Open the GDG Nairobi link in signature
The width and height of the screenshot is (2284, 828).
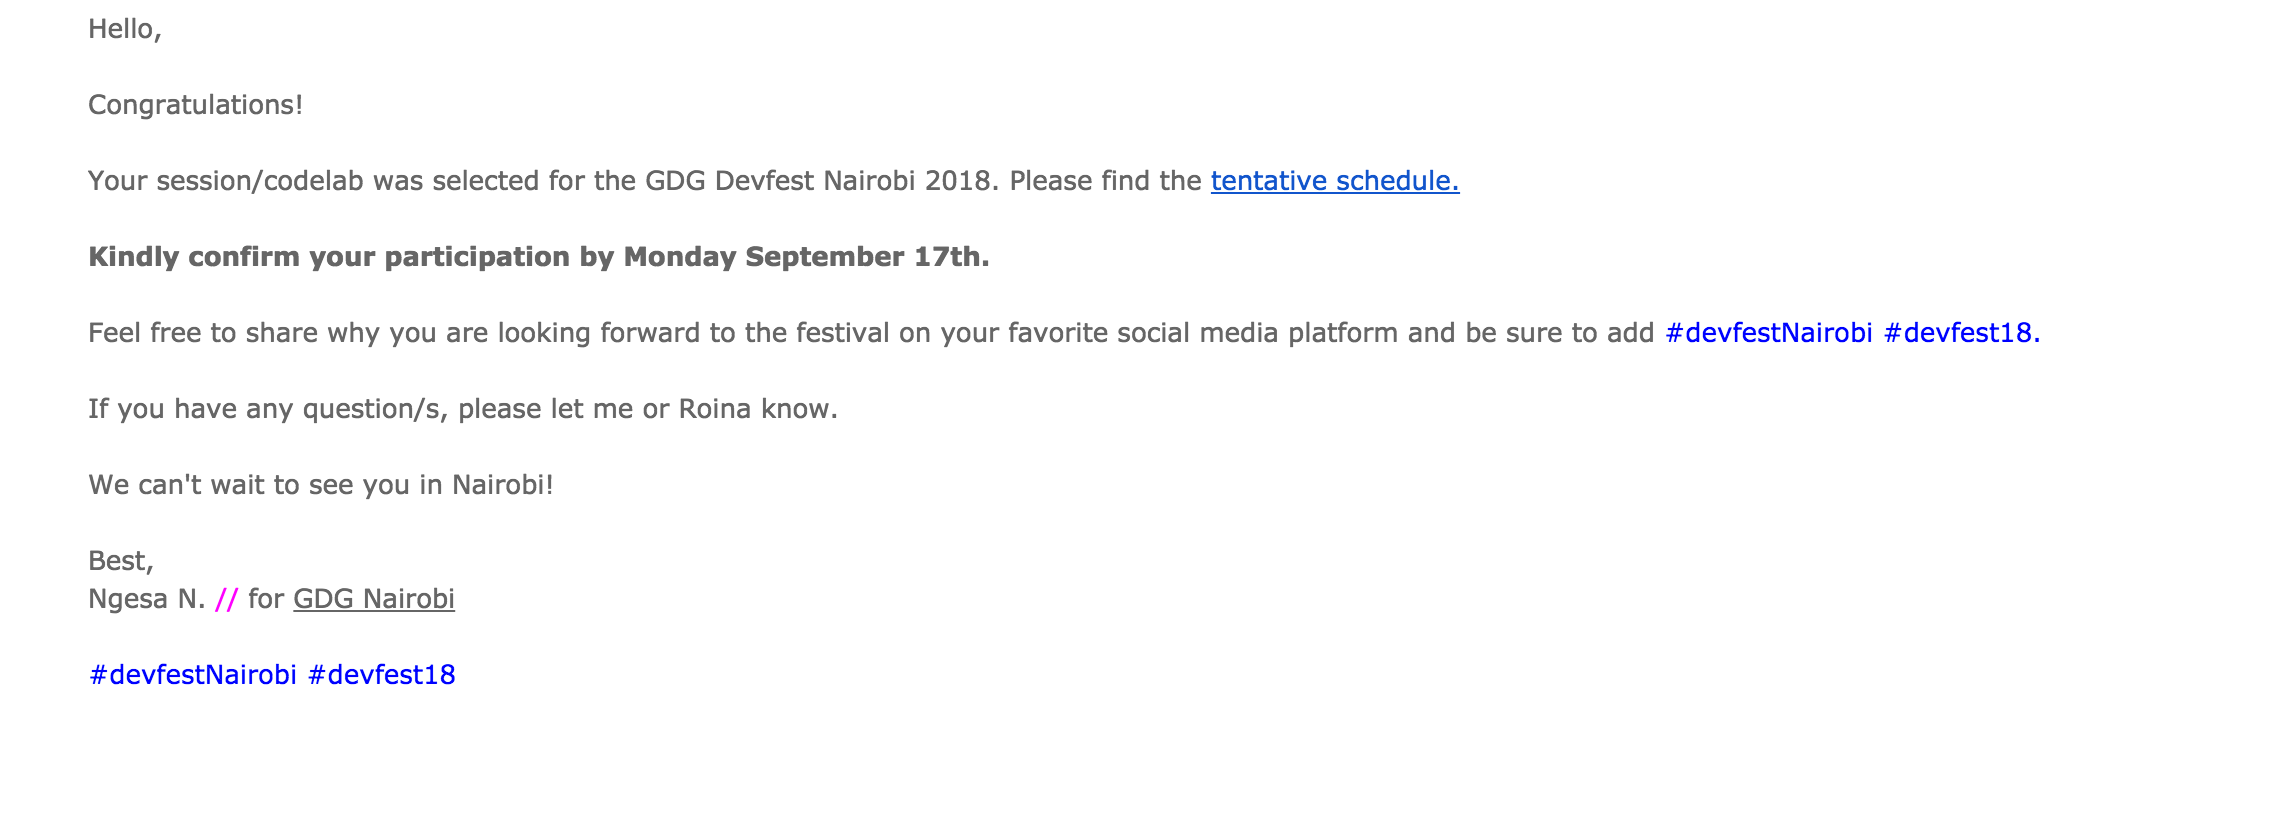374,599
